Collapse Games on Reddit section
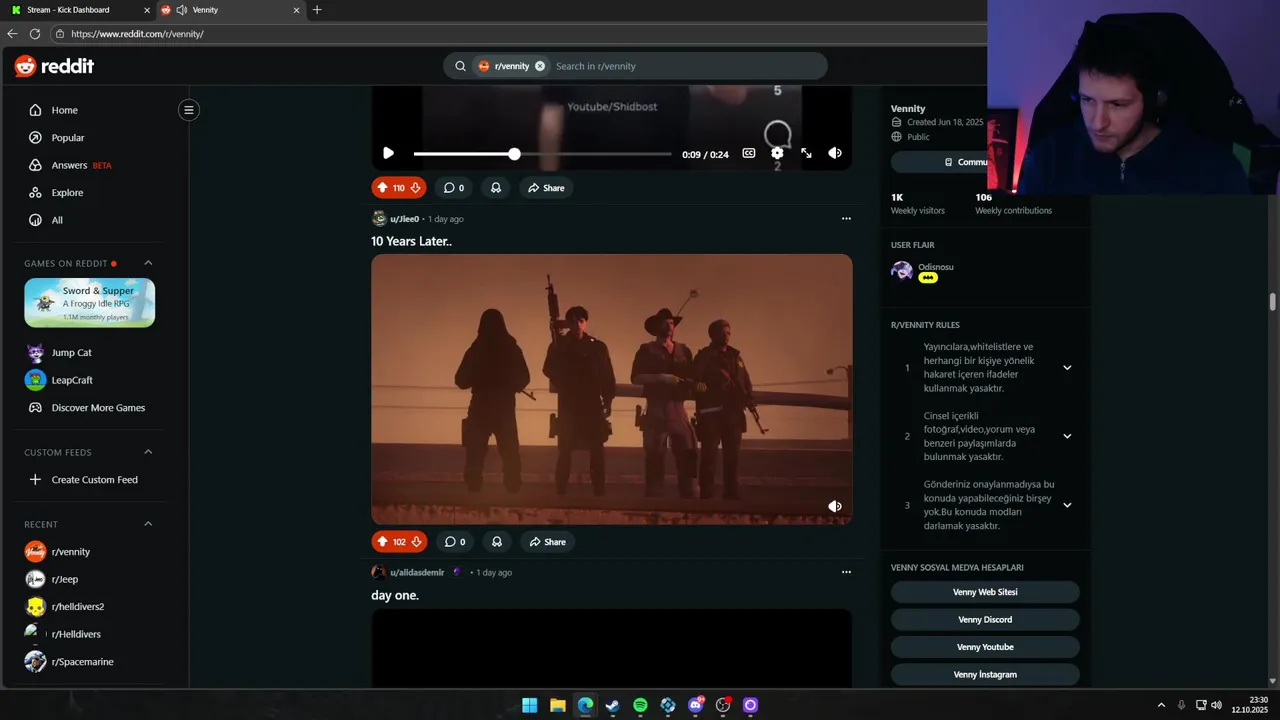The width and height of the screenshot is (1280, 720). pos(148,263)
